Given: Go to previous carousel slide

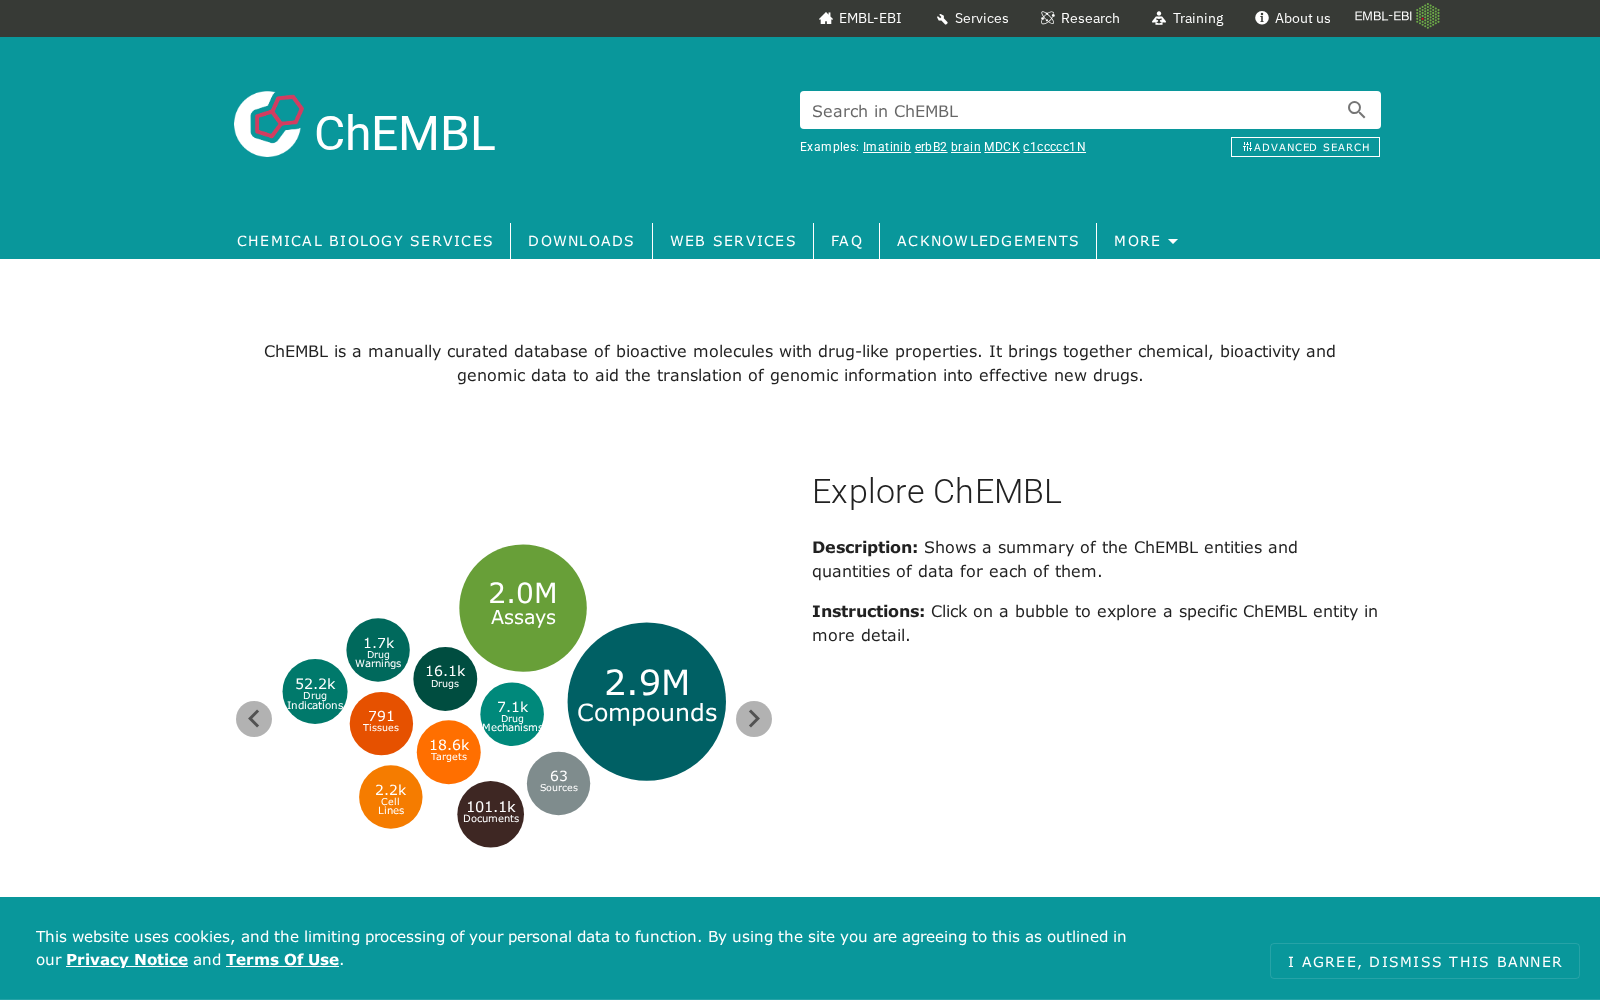Looking at the screenshot, I should point(254,719).
